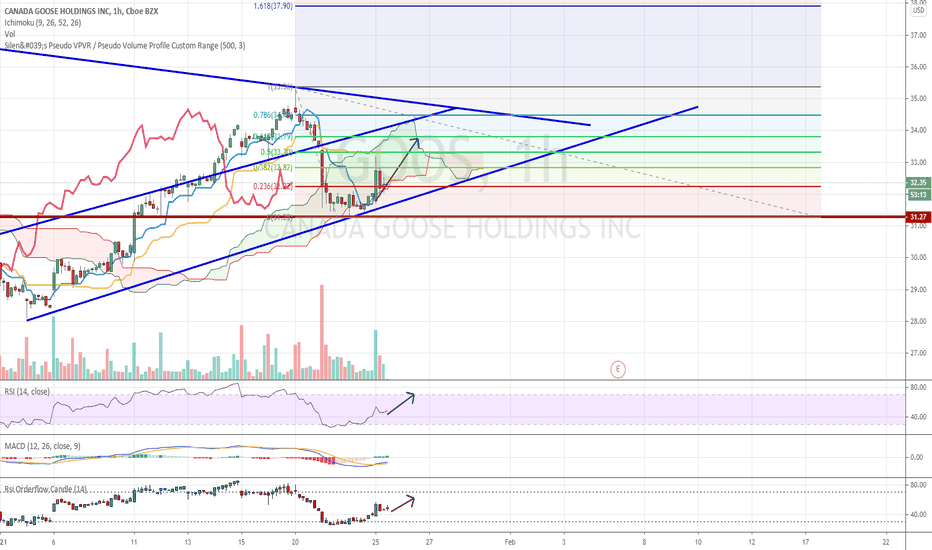Select the Ichimoku (9, 26, 52, 26) indicator label

tap(43, 23)
